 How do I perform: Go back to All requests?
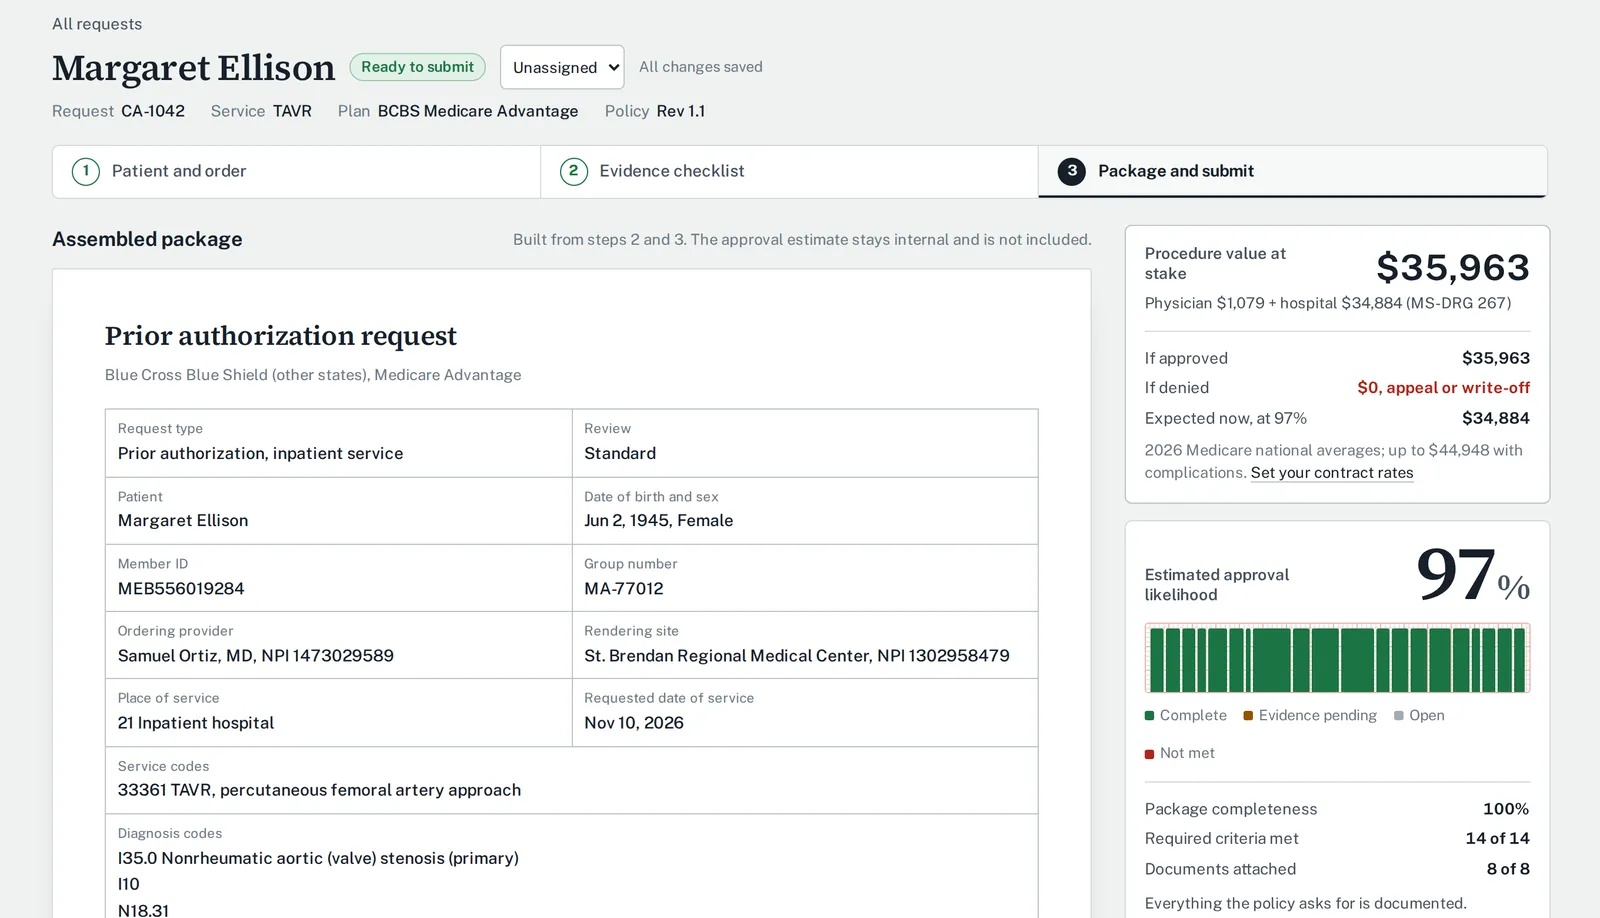click(x=97, y=24)
